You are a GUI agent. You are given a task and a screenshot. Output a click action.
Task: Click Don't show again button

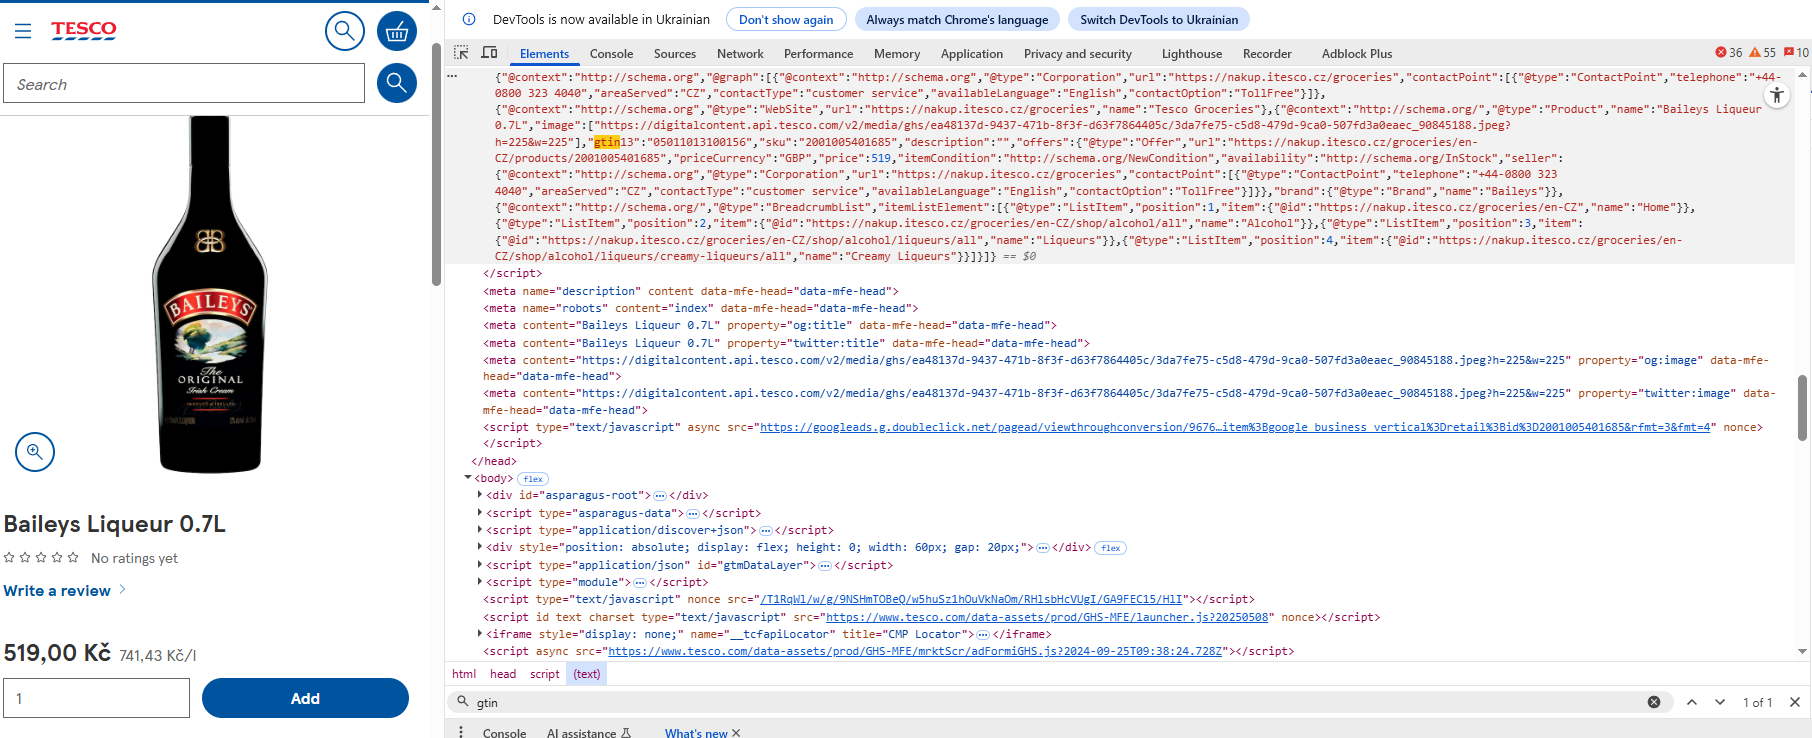click(786, 19)
